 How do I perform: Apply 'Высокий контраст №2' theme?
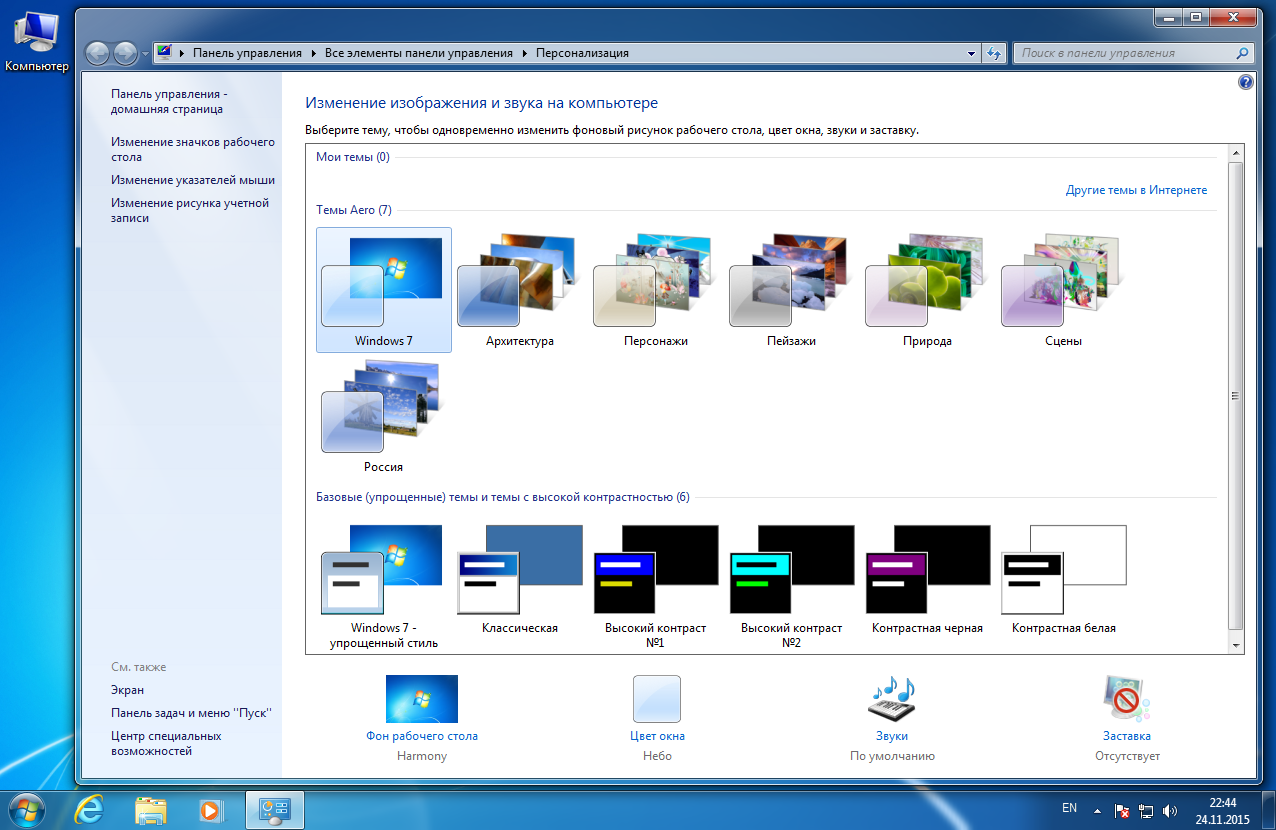point(792,585)
